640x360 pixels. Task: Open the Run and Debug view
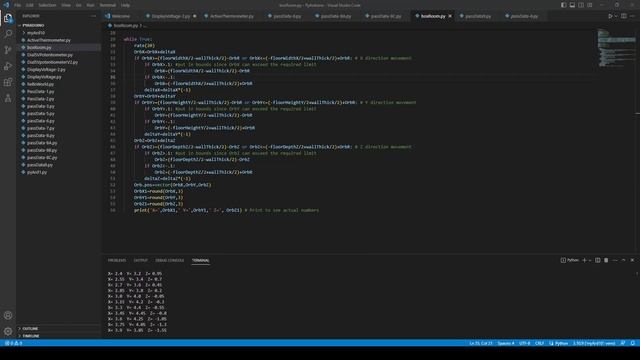point(8,66)
